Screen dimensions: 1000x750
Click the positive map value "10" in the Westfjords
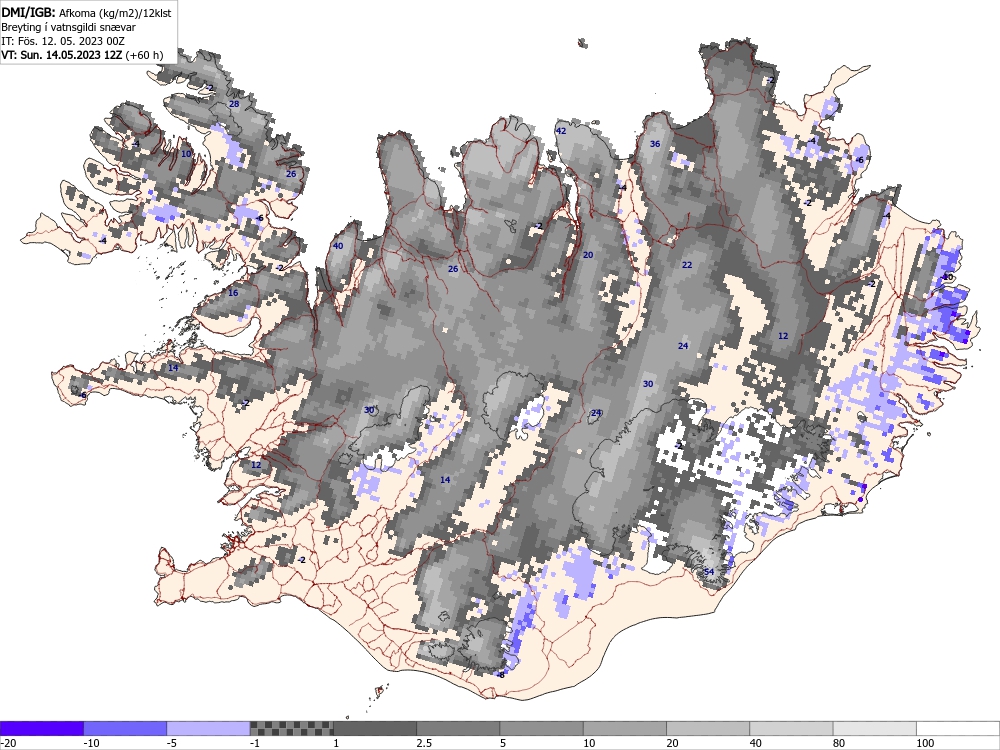coord(186,154)
